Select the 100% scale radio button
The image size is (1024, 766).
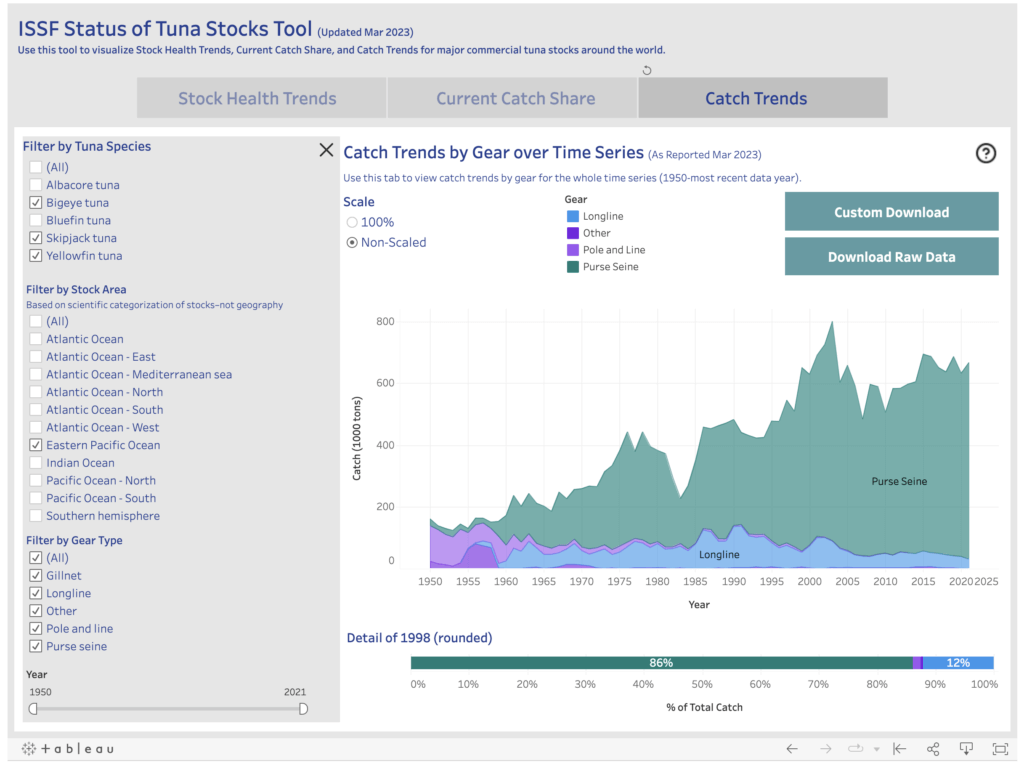click(352, 222)
